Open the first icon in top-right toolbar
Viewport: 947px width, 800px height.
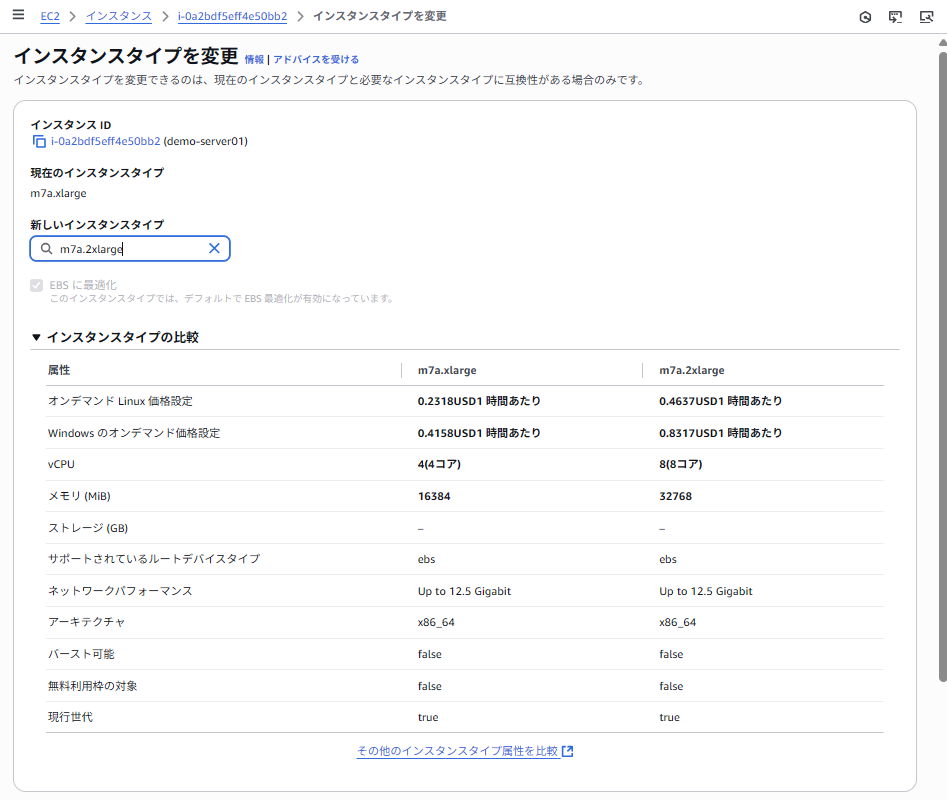pyautogui.click(x=865, y=17)
